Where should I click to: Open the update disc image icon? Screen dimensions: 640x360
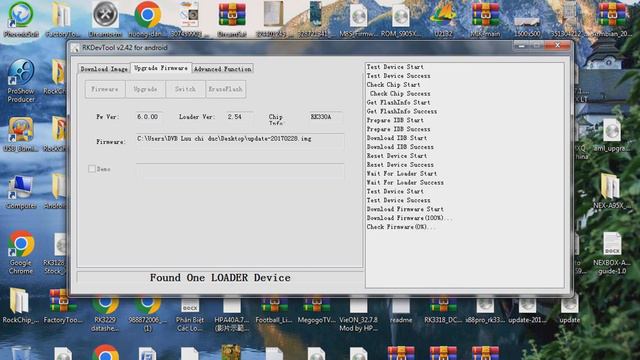[x=570, y=310]
